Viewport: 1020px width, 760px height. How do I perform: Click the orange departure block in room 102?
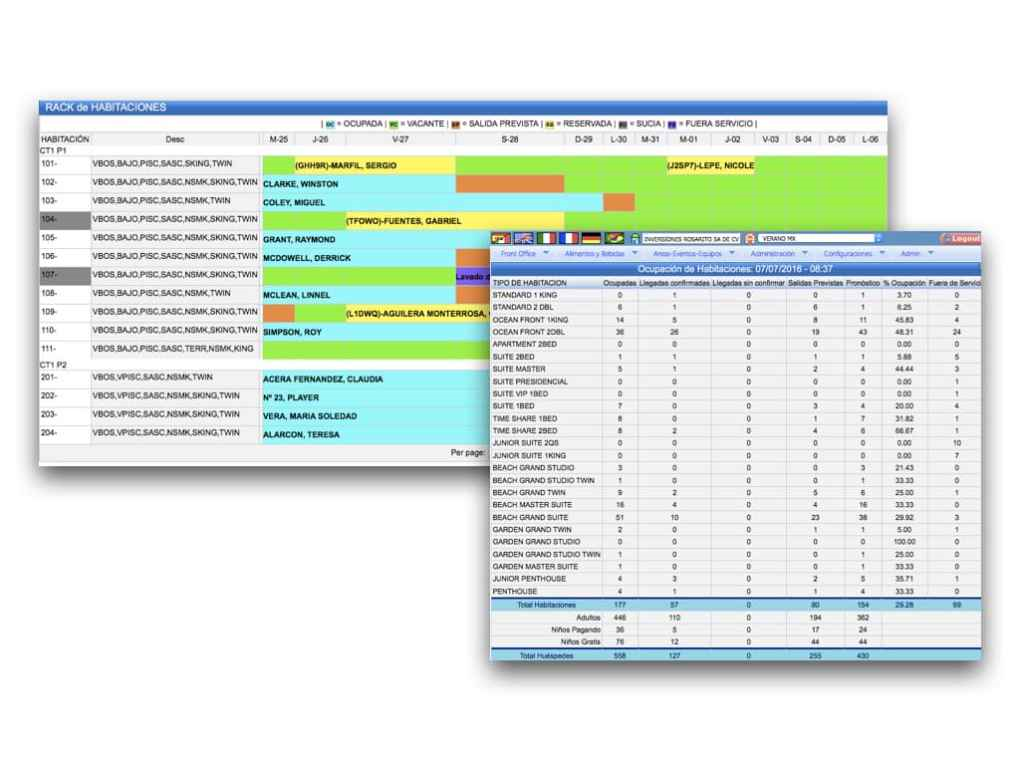click(510, 183)
